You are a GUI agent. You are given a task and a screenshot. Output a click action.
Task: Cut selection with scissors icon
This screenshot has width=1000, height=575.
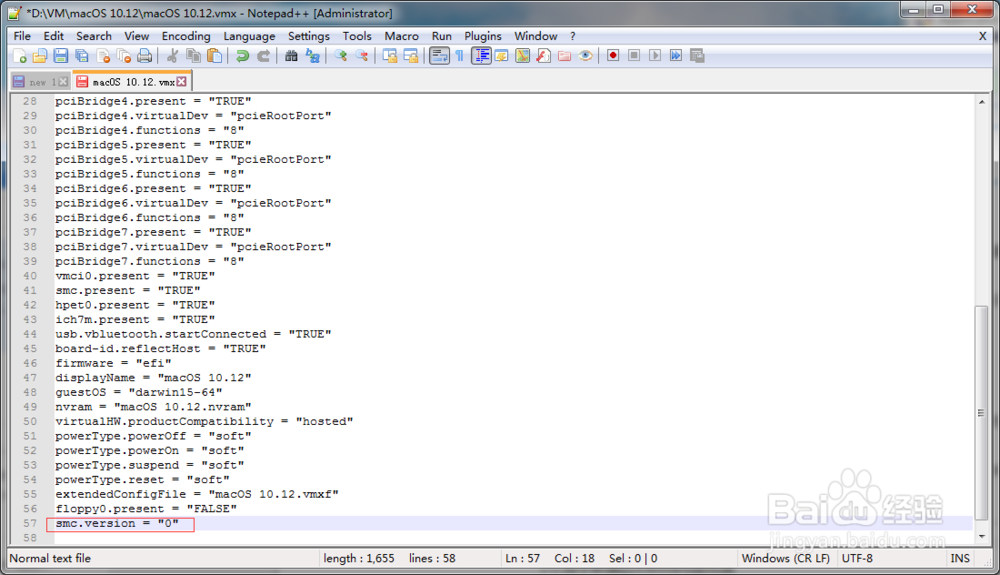coord(172,56)
